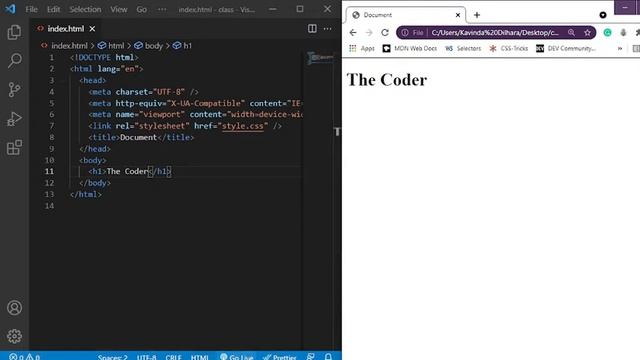640x360 pixels.
Task: Open the errors and warnings count in status bar
Action: tap(24, 357)
